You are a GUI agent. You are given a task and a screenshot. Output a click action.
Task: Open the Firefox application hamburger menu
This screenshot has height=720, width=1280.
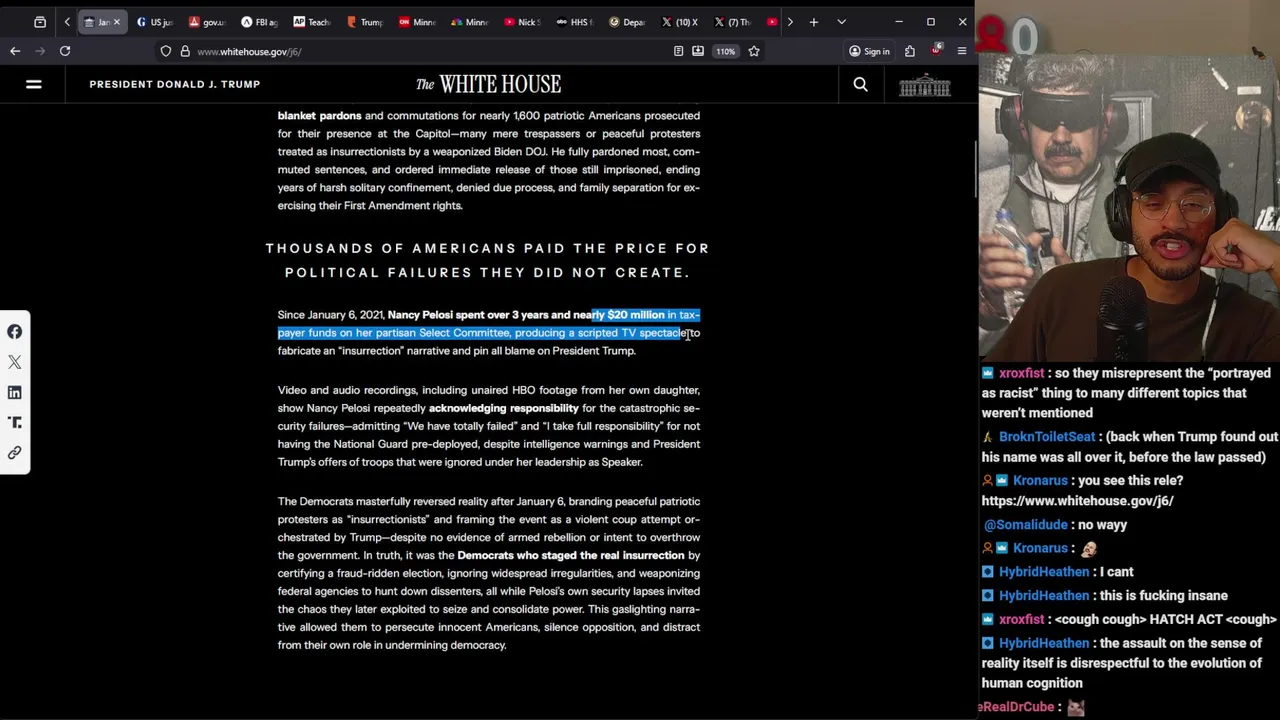click(x=962, y=51)
